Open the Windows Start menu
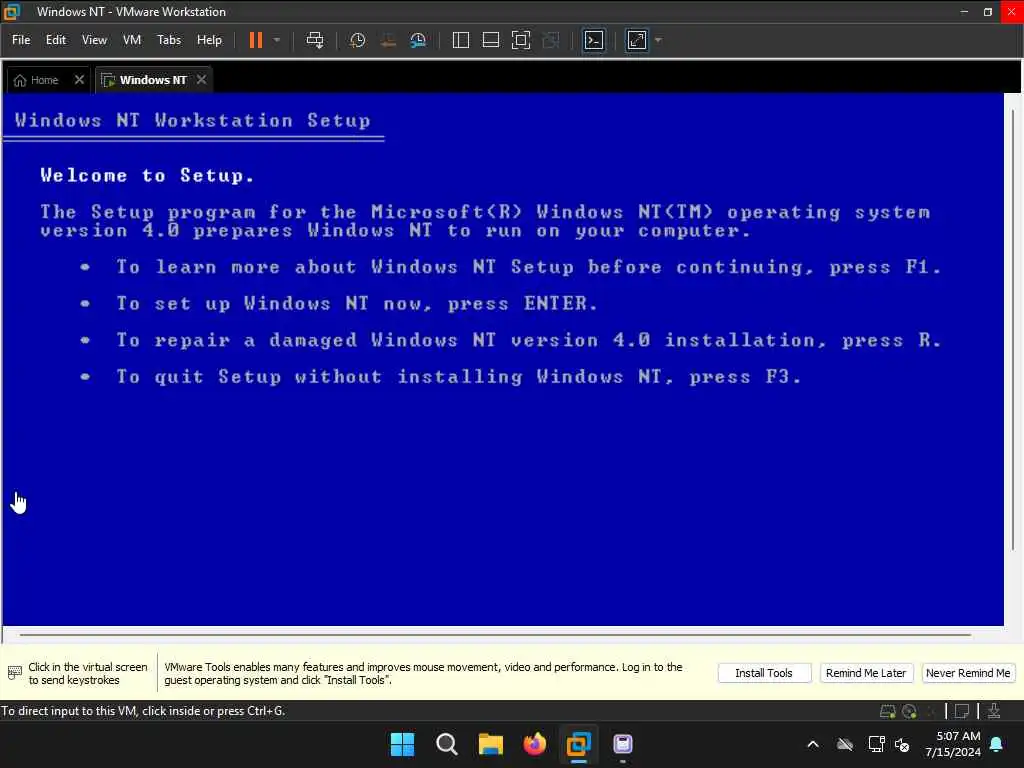This screenshot has height=768, width=1024. coord(402,744)
